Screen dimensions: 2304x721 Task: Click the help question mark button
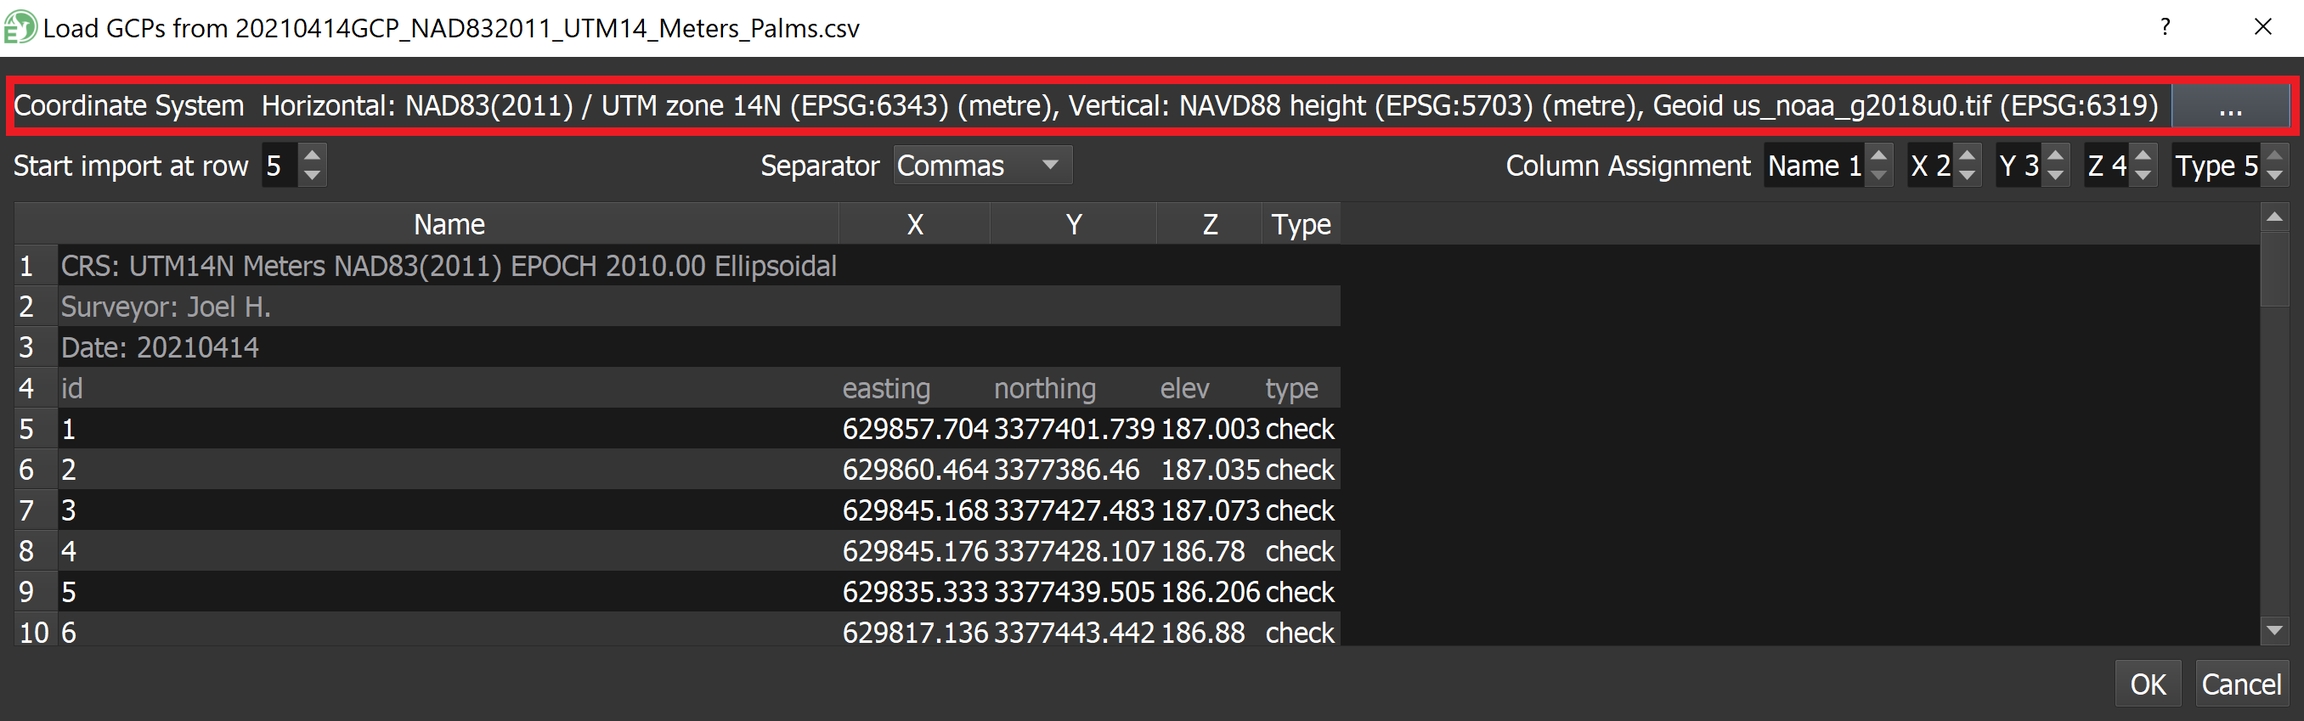(x=2165, y=27)
